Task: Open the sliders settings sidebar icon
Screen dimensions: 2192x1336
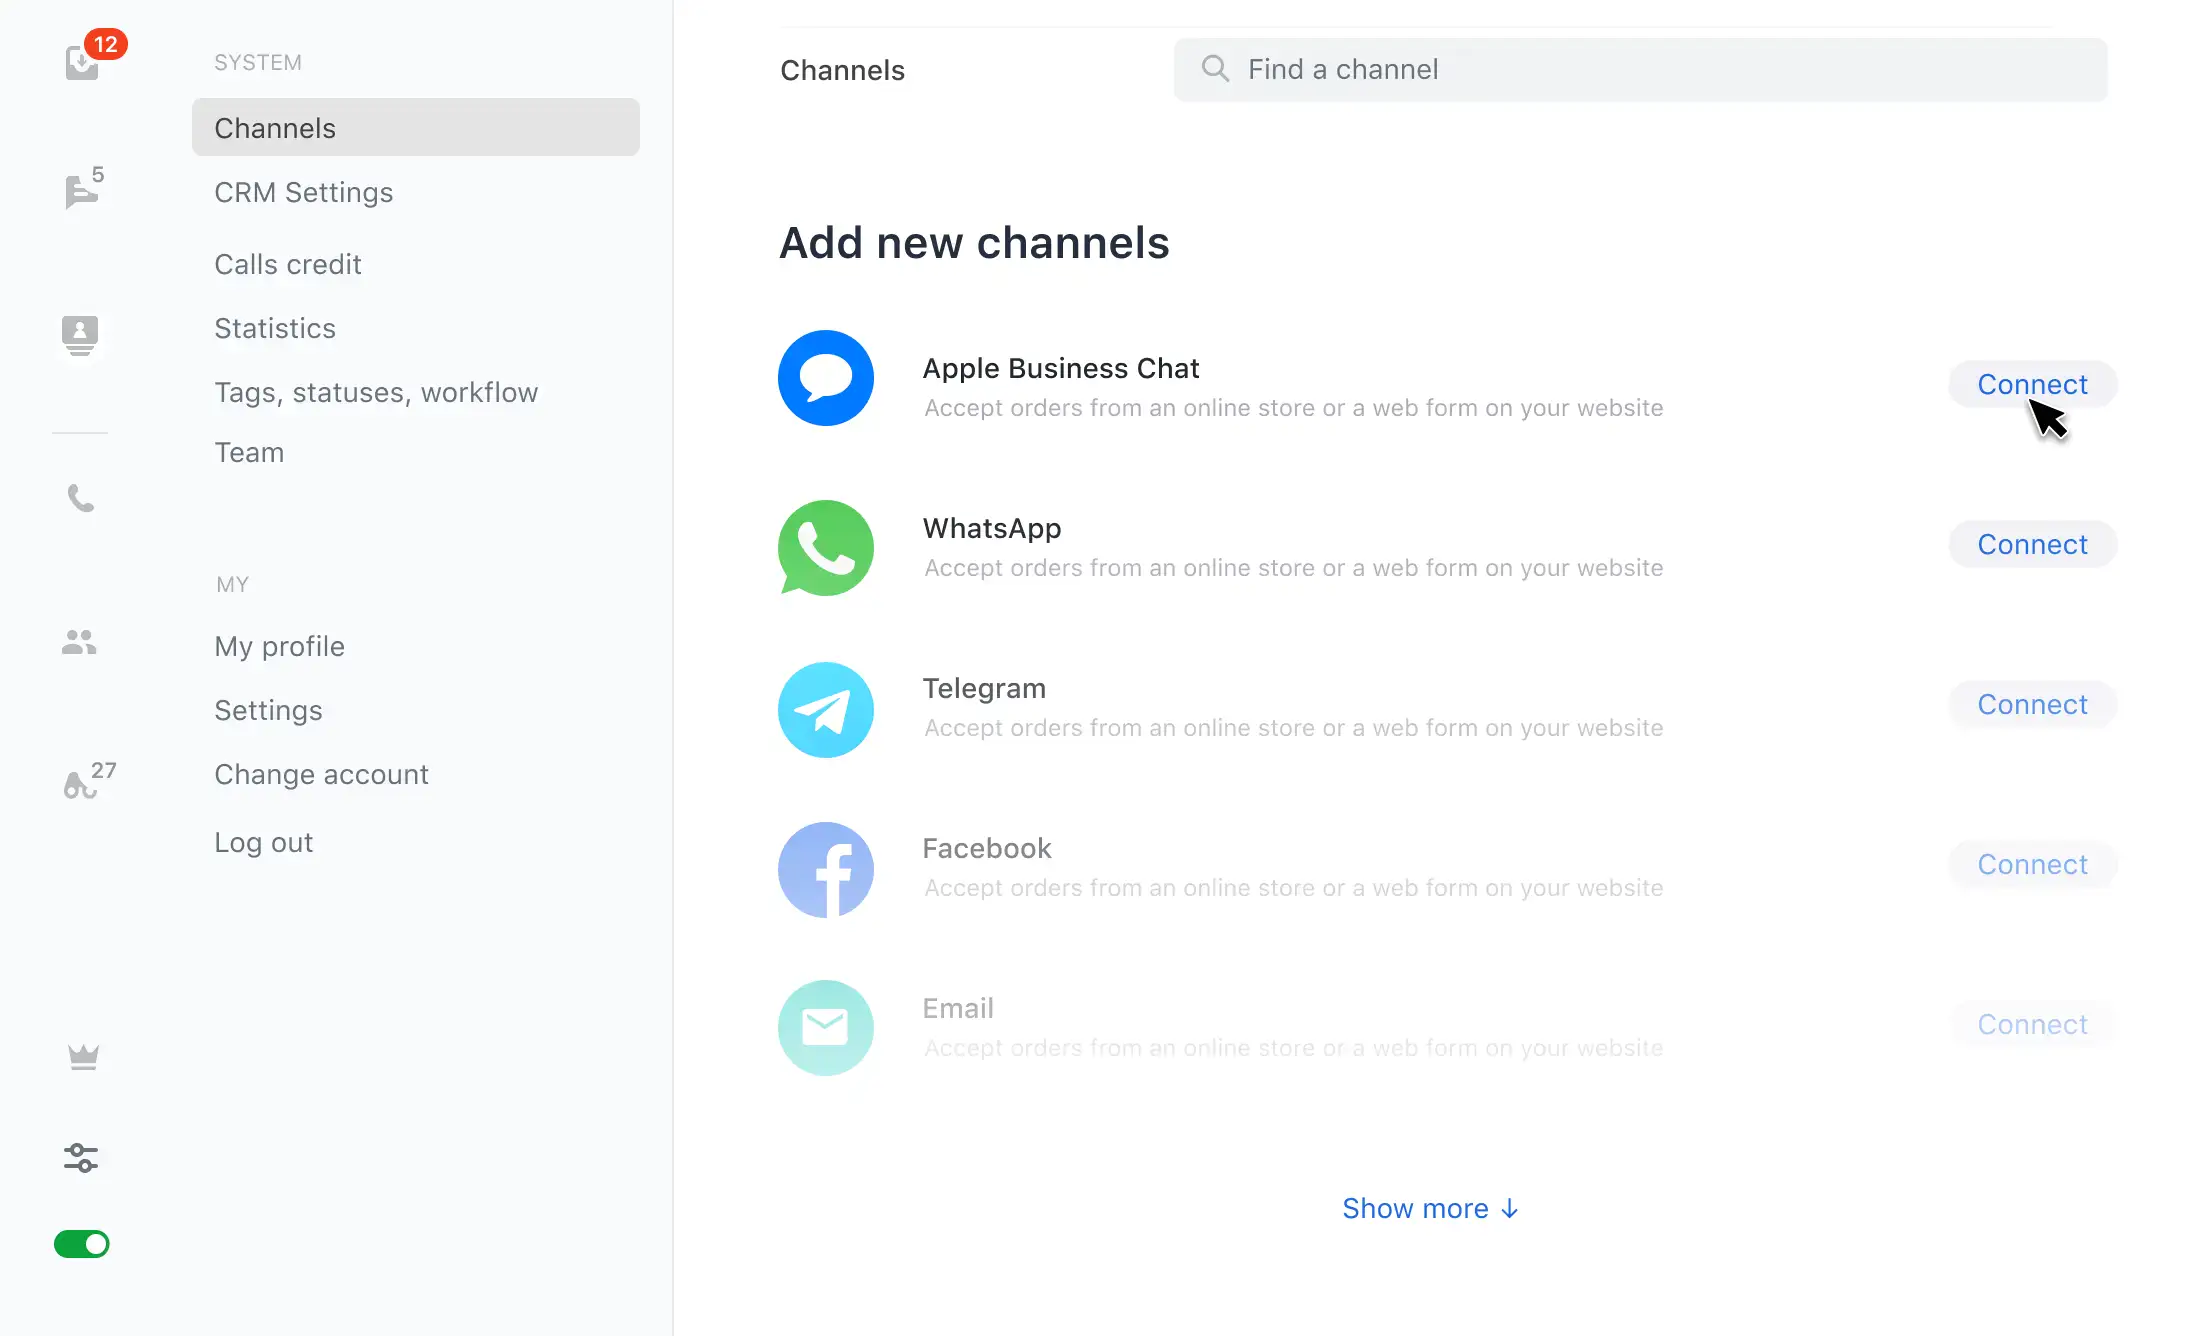Action: pyautogui.click(x=81, y=1158)
